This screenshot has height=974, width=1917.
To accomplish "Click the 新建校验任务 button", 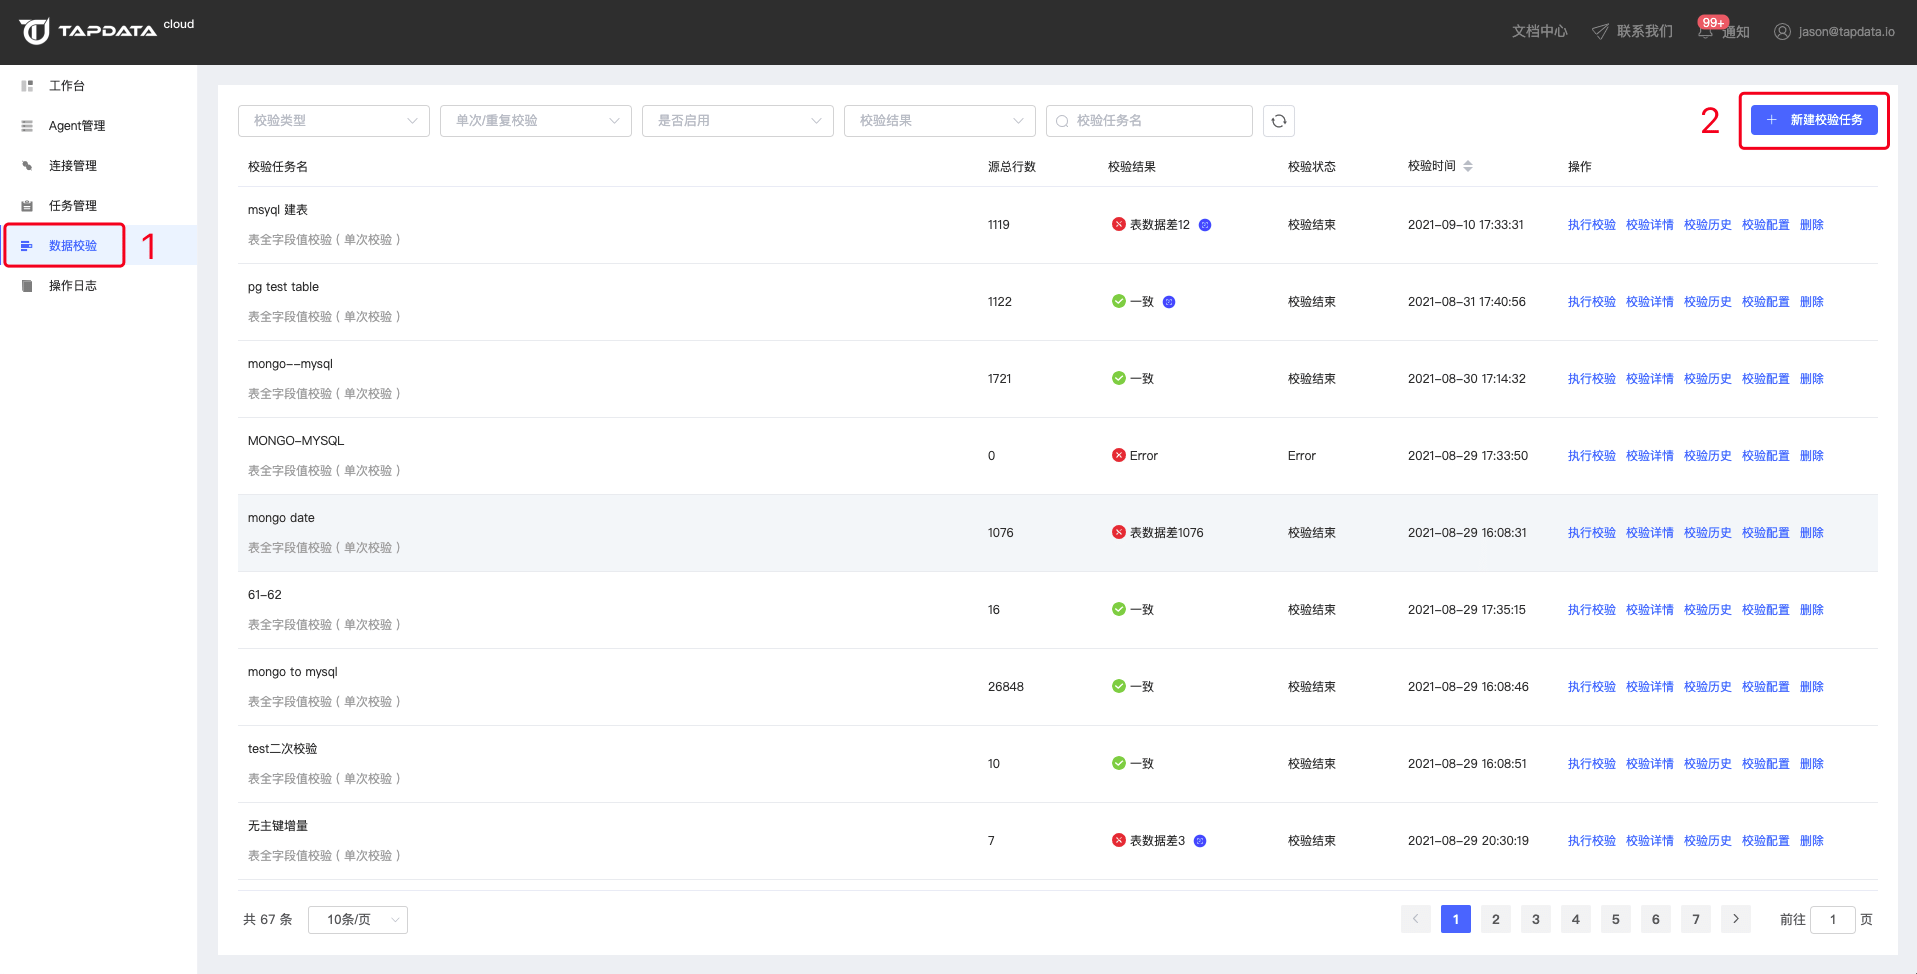I will (1814, 120).
